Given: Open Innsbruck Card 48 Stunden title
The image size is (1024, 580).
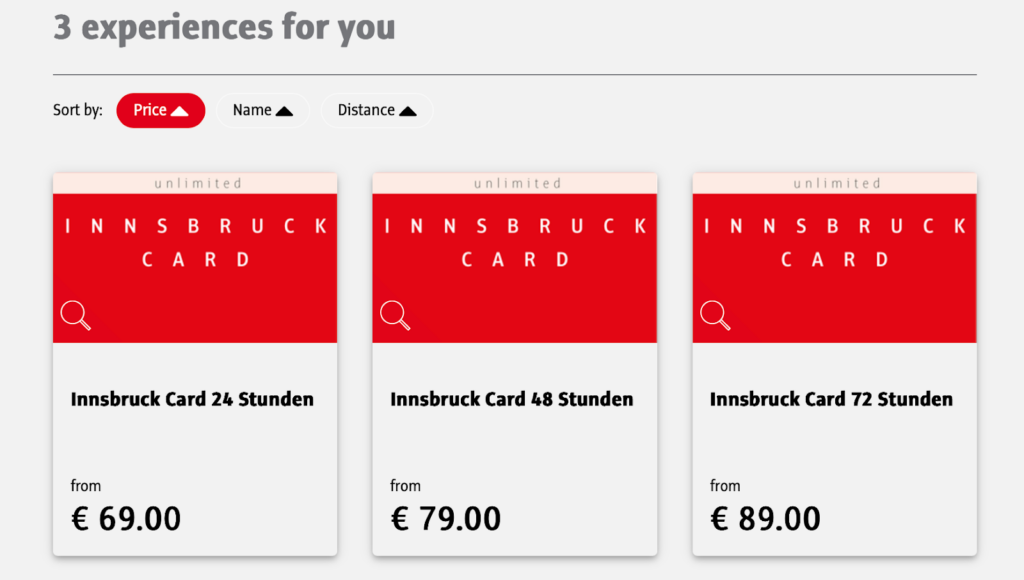Looking at the screenshot, I should coord(511,399).
